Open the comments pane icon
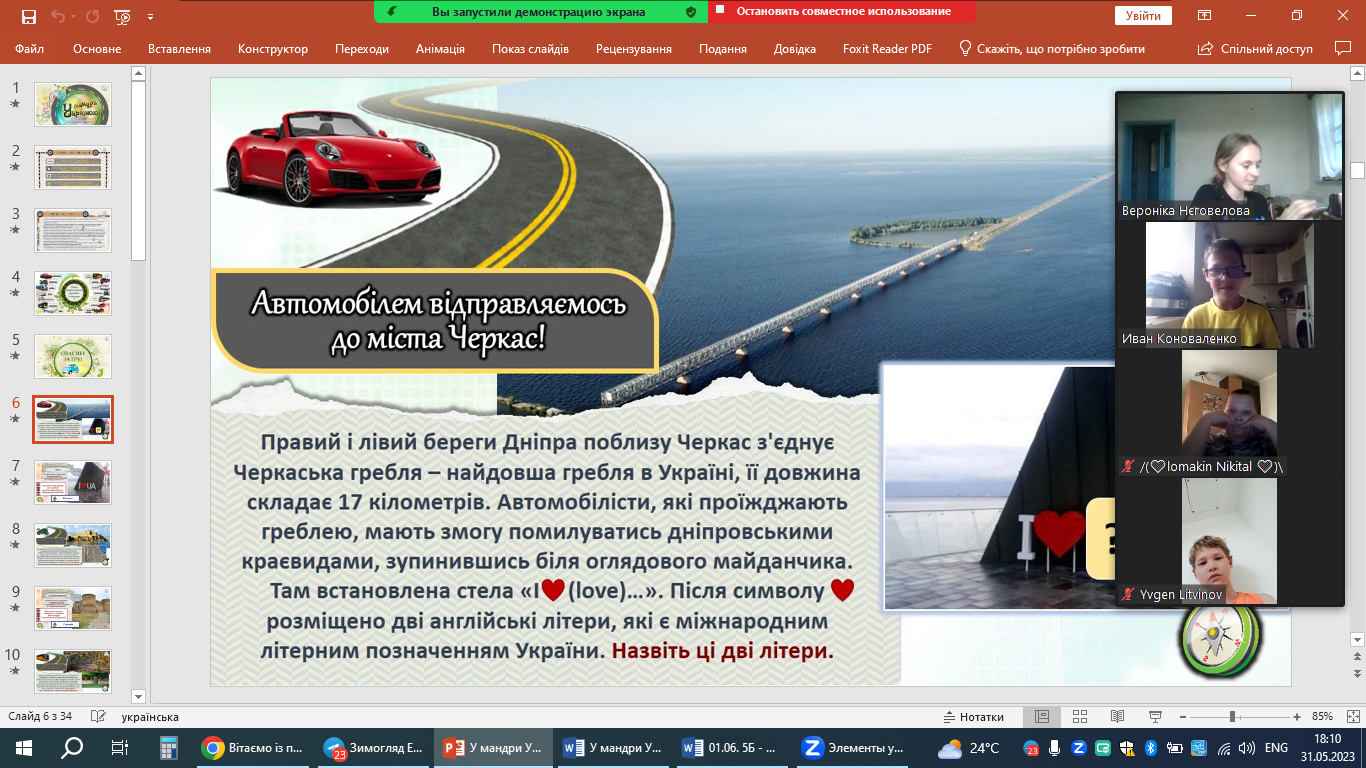 point(1342,48)
